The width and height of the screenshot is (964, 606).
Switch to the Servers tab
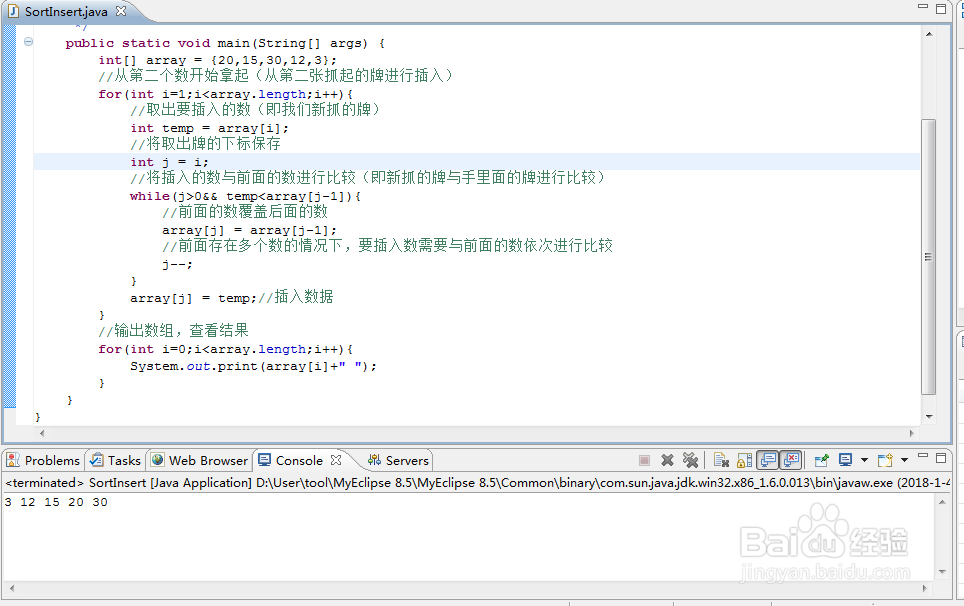point(407,460)
